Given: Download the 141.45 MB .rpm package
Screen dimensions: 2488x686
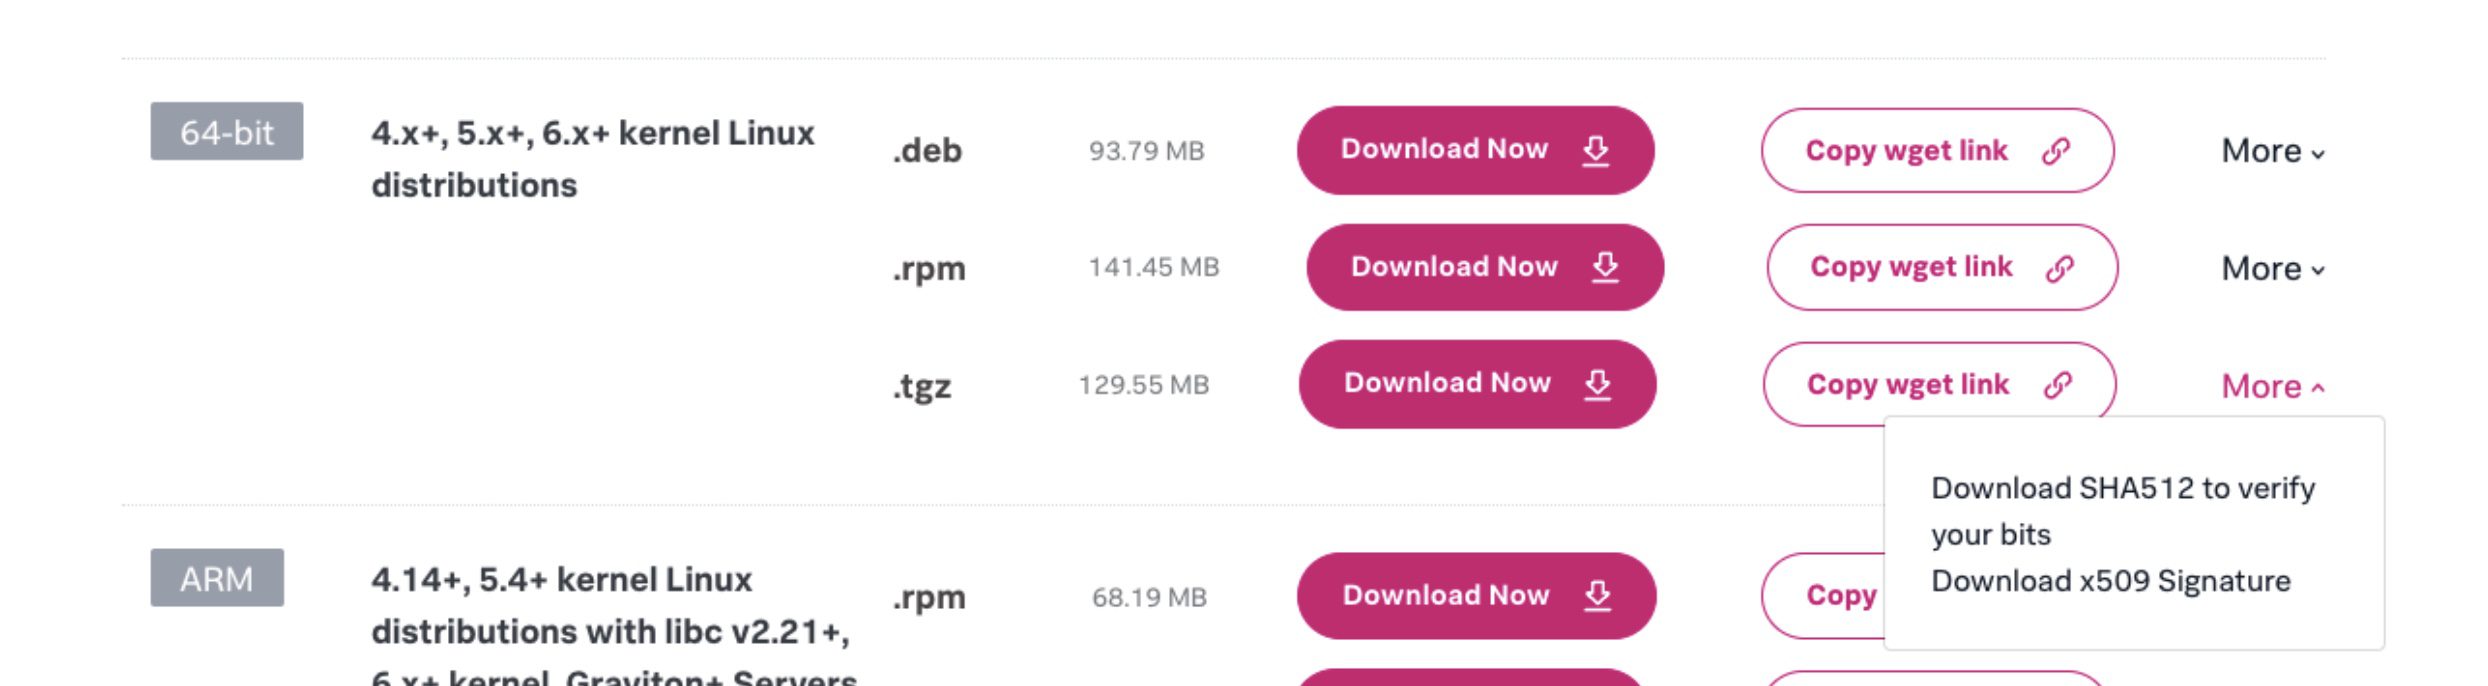Looking at the screenshot, I should [1486, 267].
